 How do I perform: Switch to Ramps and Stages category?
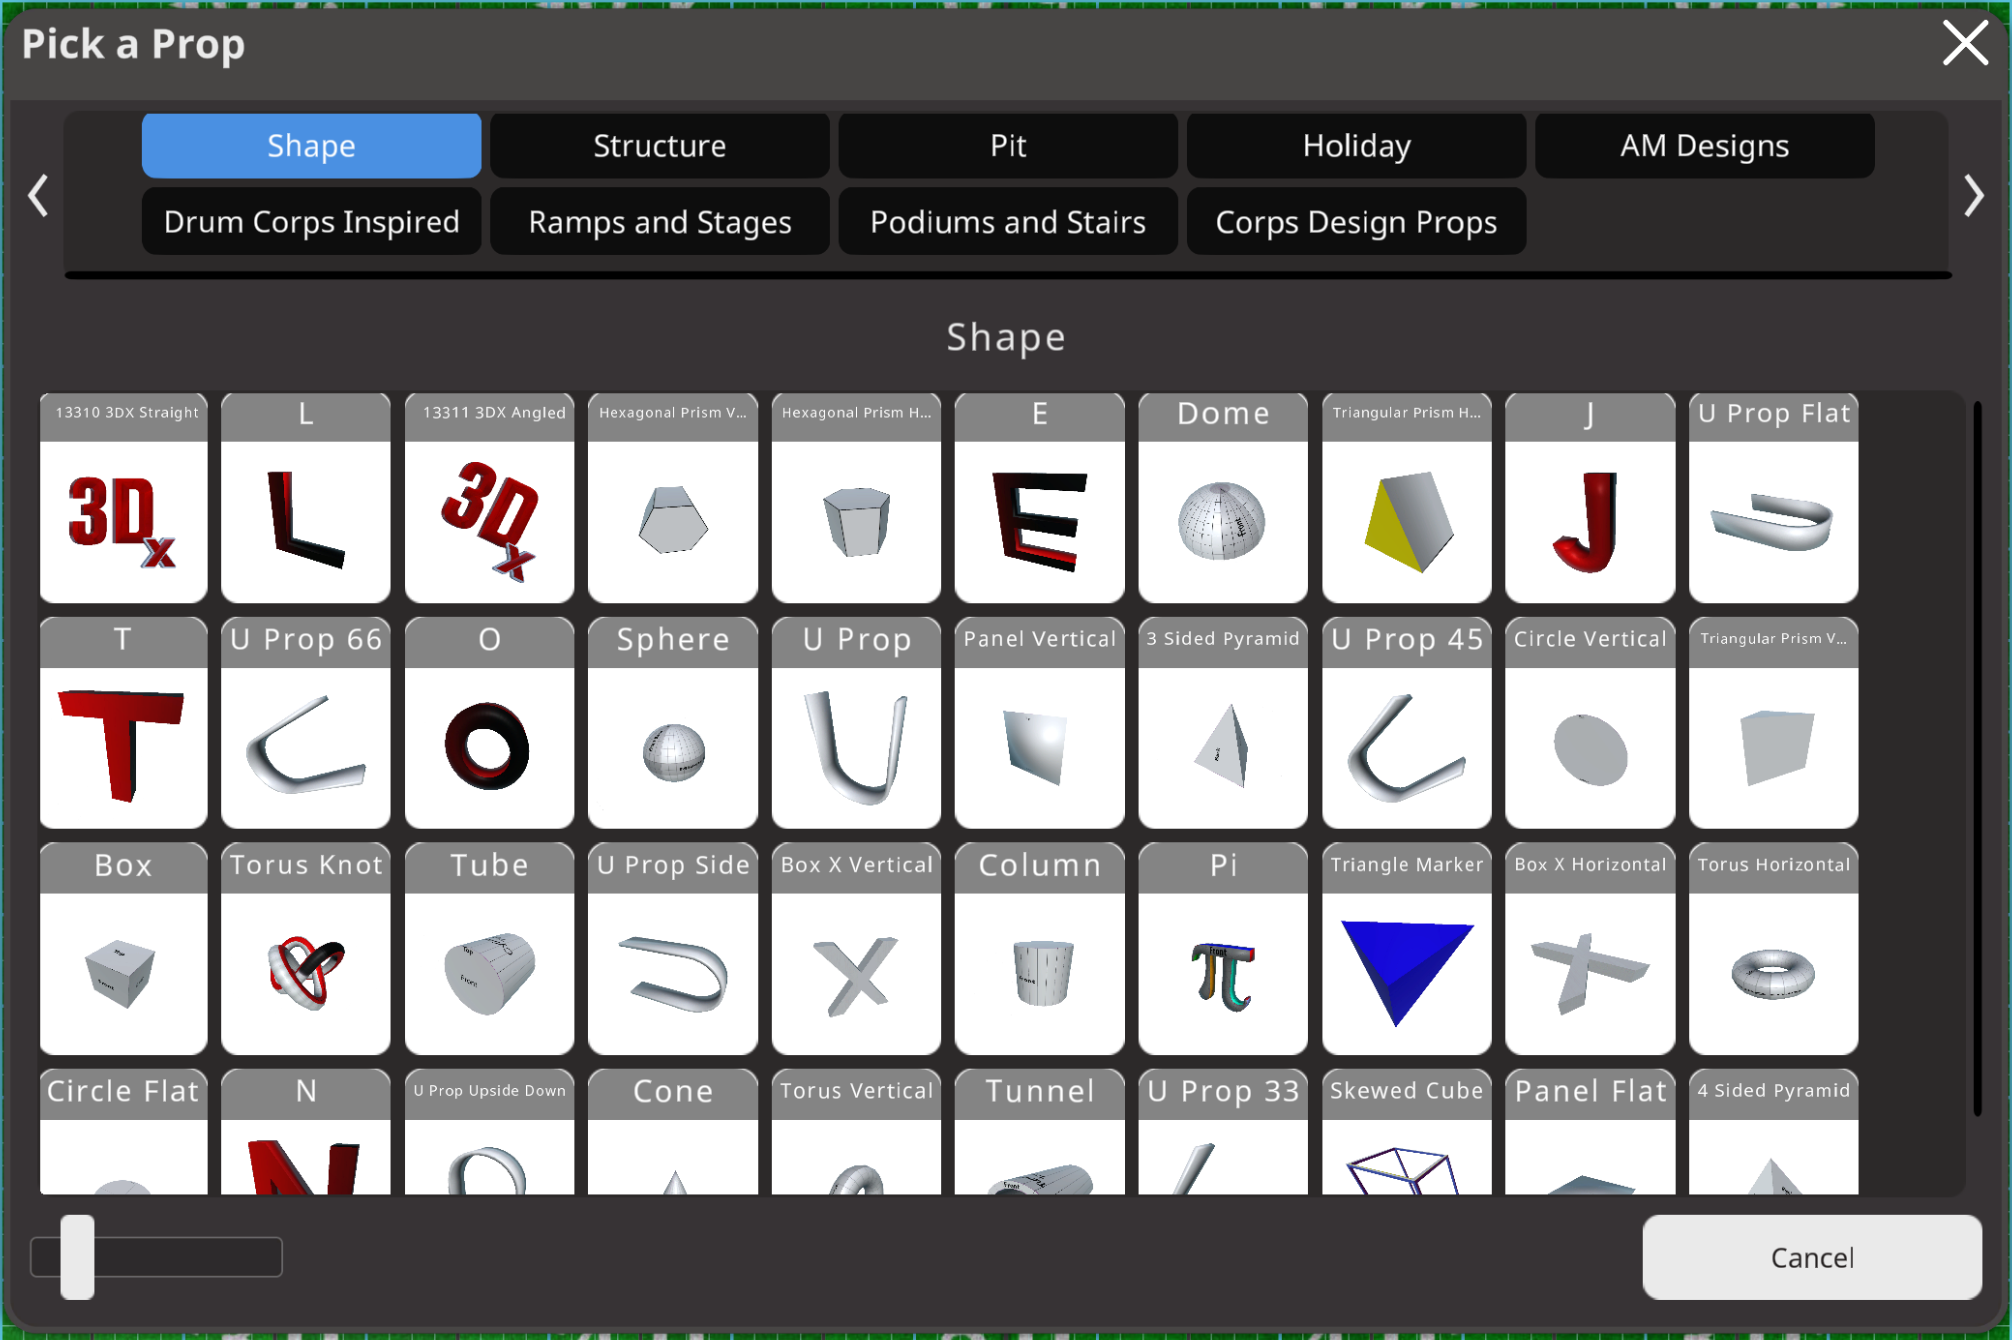pyautogui.click(x=659, y=222)
